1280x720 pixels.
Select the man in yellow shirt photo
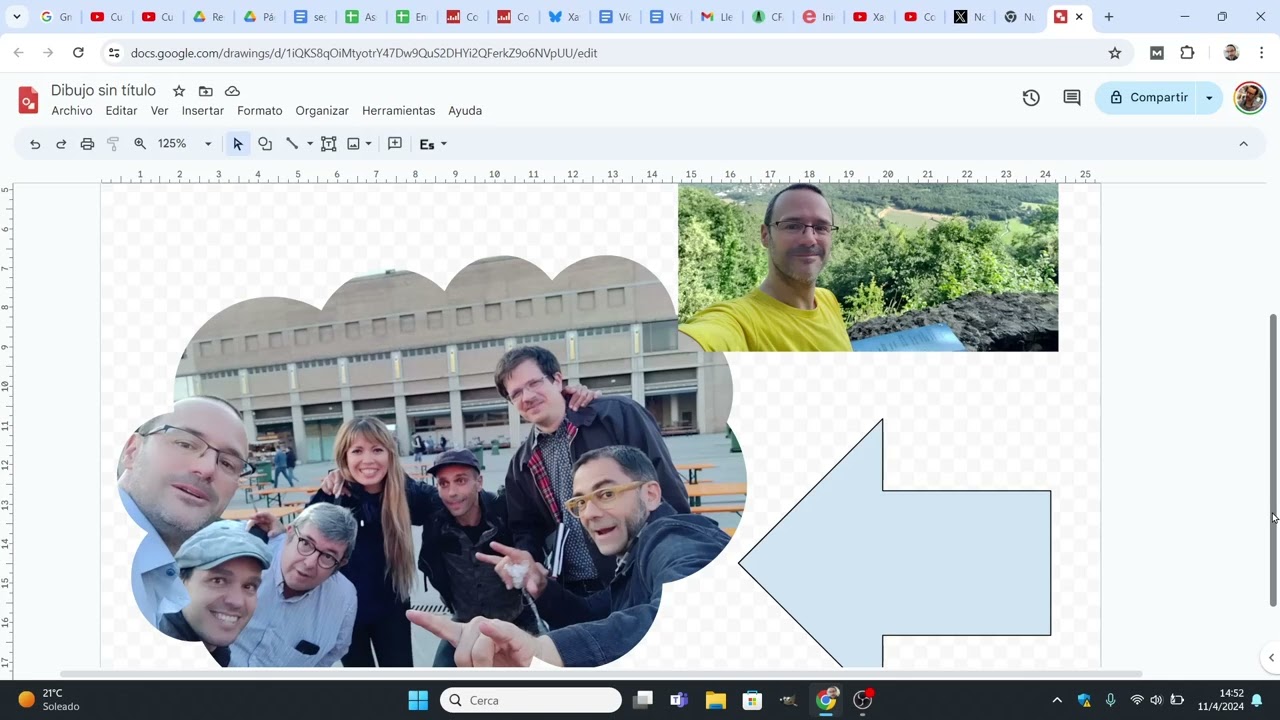868,267
